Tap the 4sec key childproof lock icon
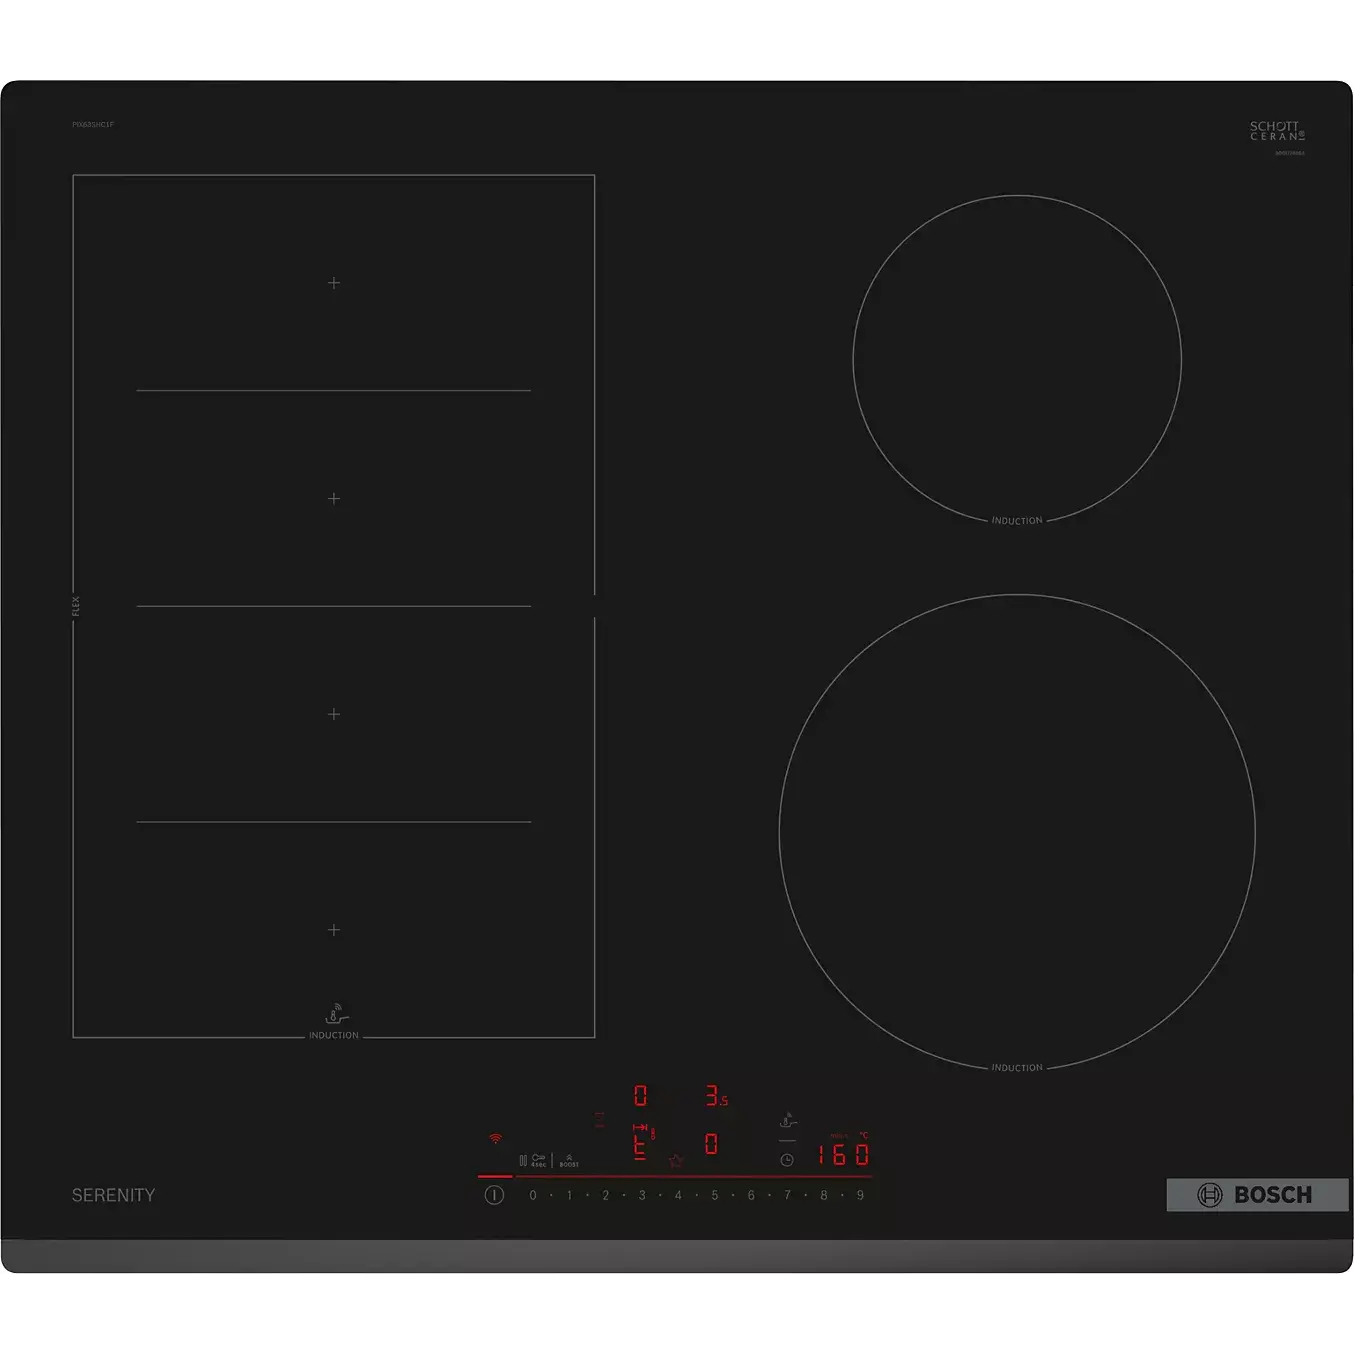Viewport: 1354px width, 1354px height. pyautogui.click(x=538, y=1160)
